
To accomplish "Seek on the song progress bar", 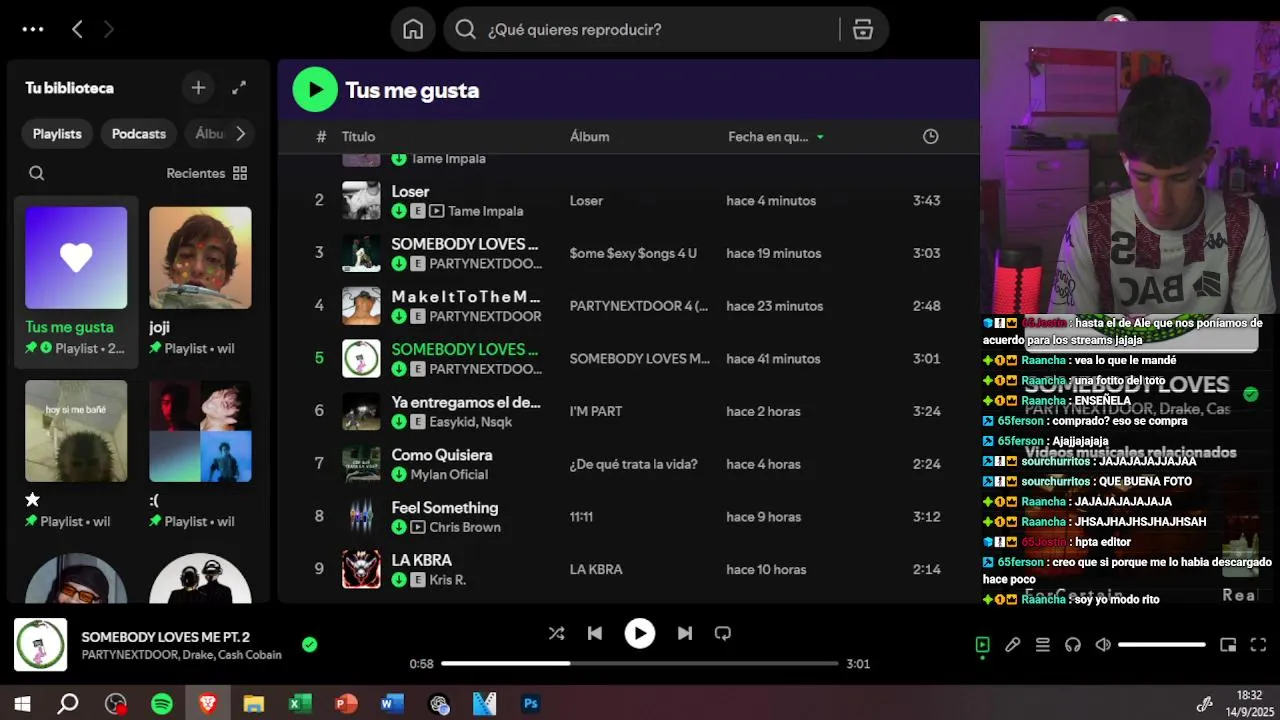I will click(x=639, y=663).
